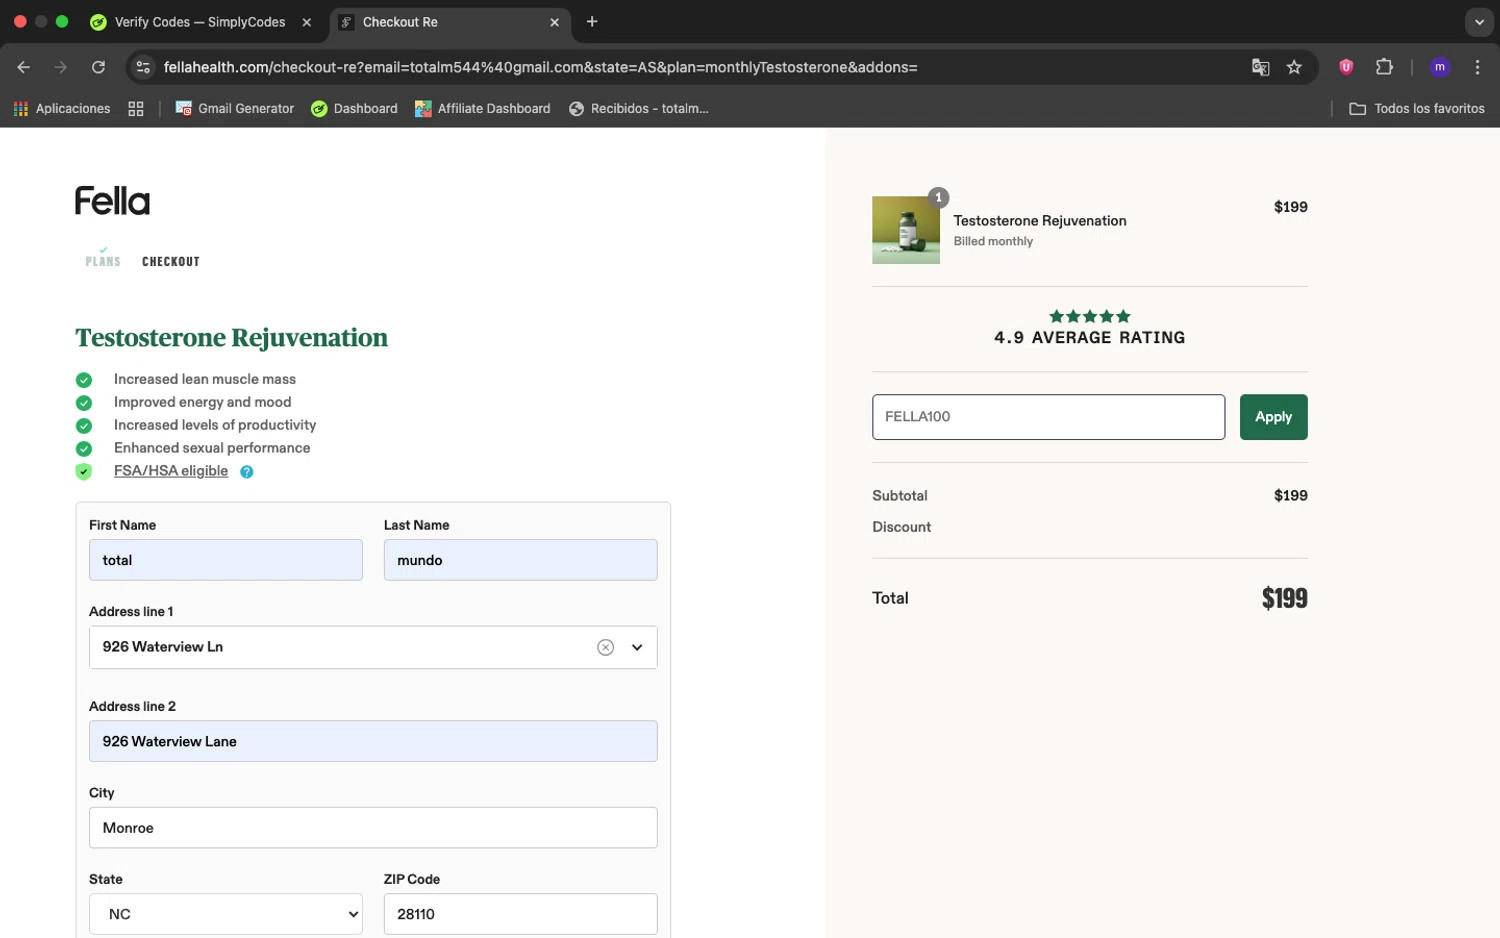The height and width of the screenshot is (938, 1500).
Task: Open the purple profile avatar
Action: click(1440, 67)
